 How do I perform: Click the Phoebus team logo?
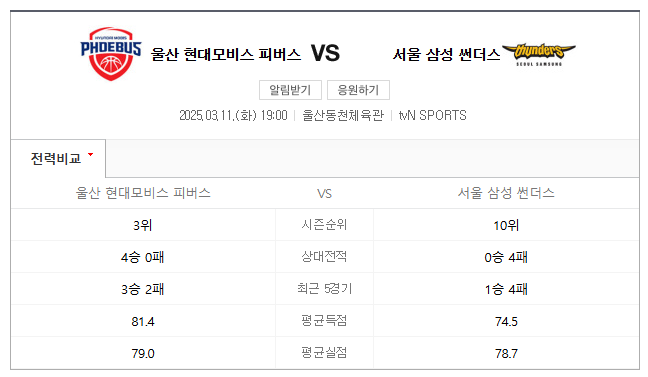pyautogui.click(x=111, y=54)
